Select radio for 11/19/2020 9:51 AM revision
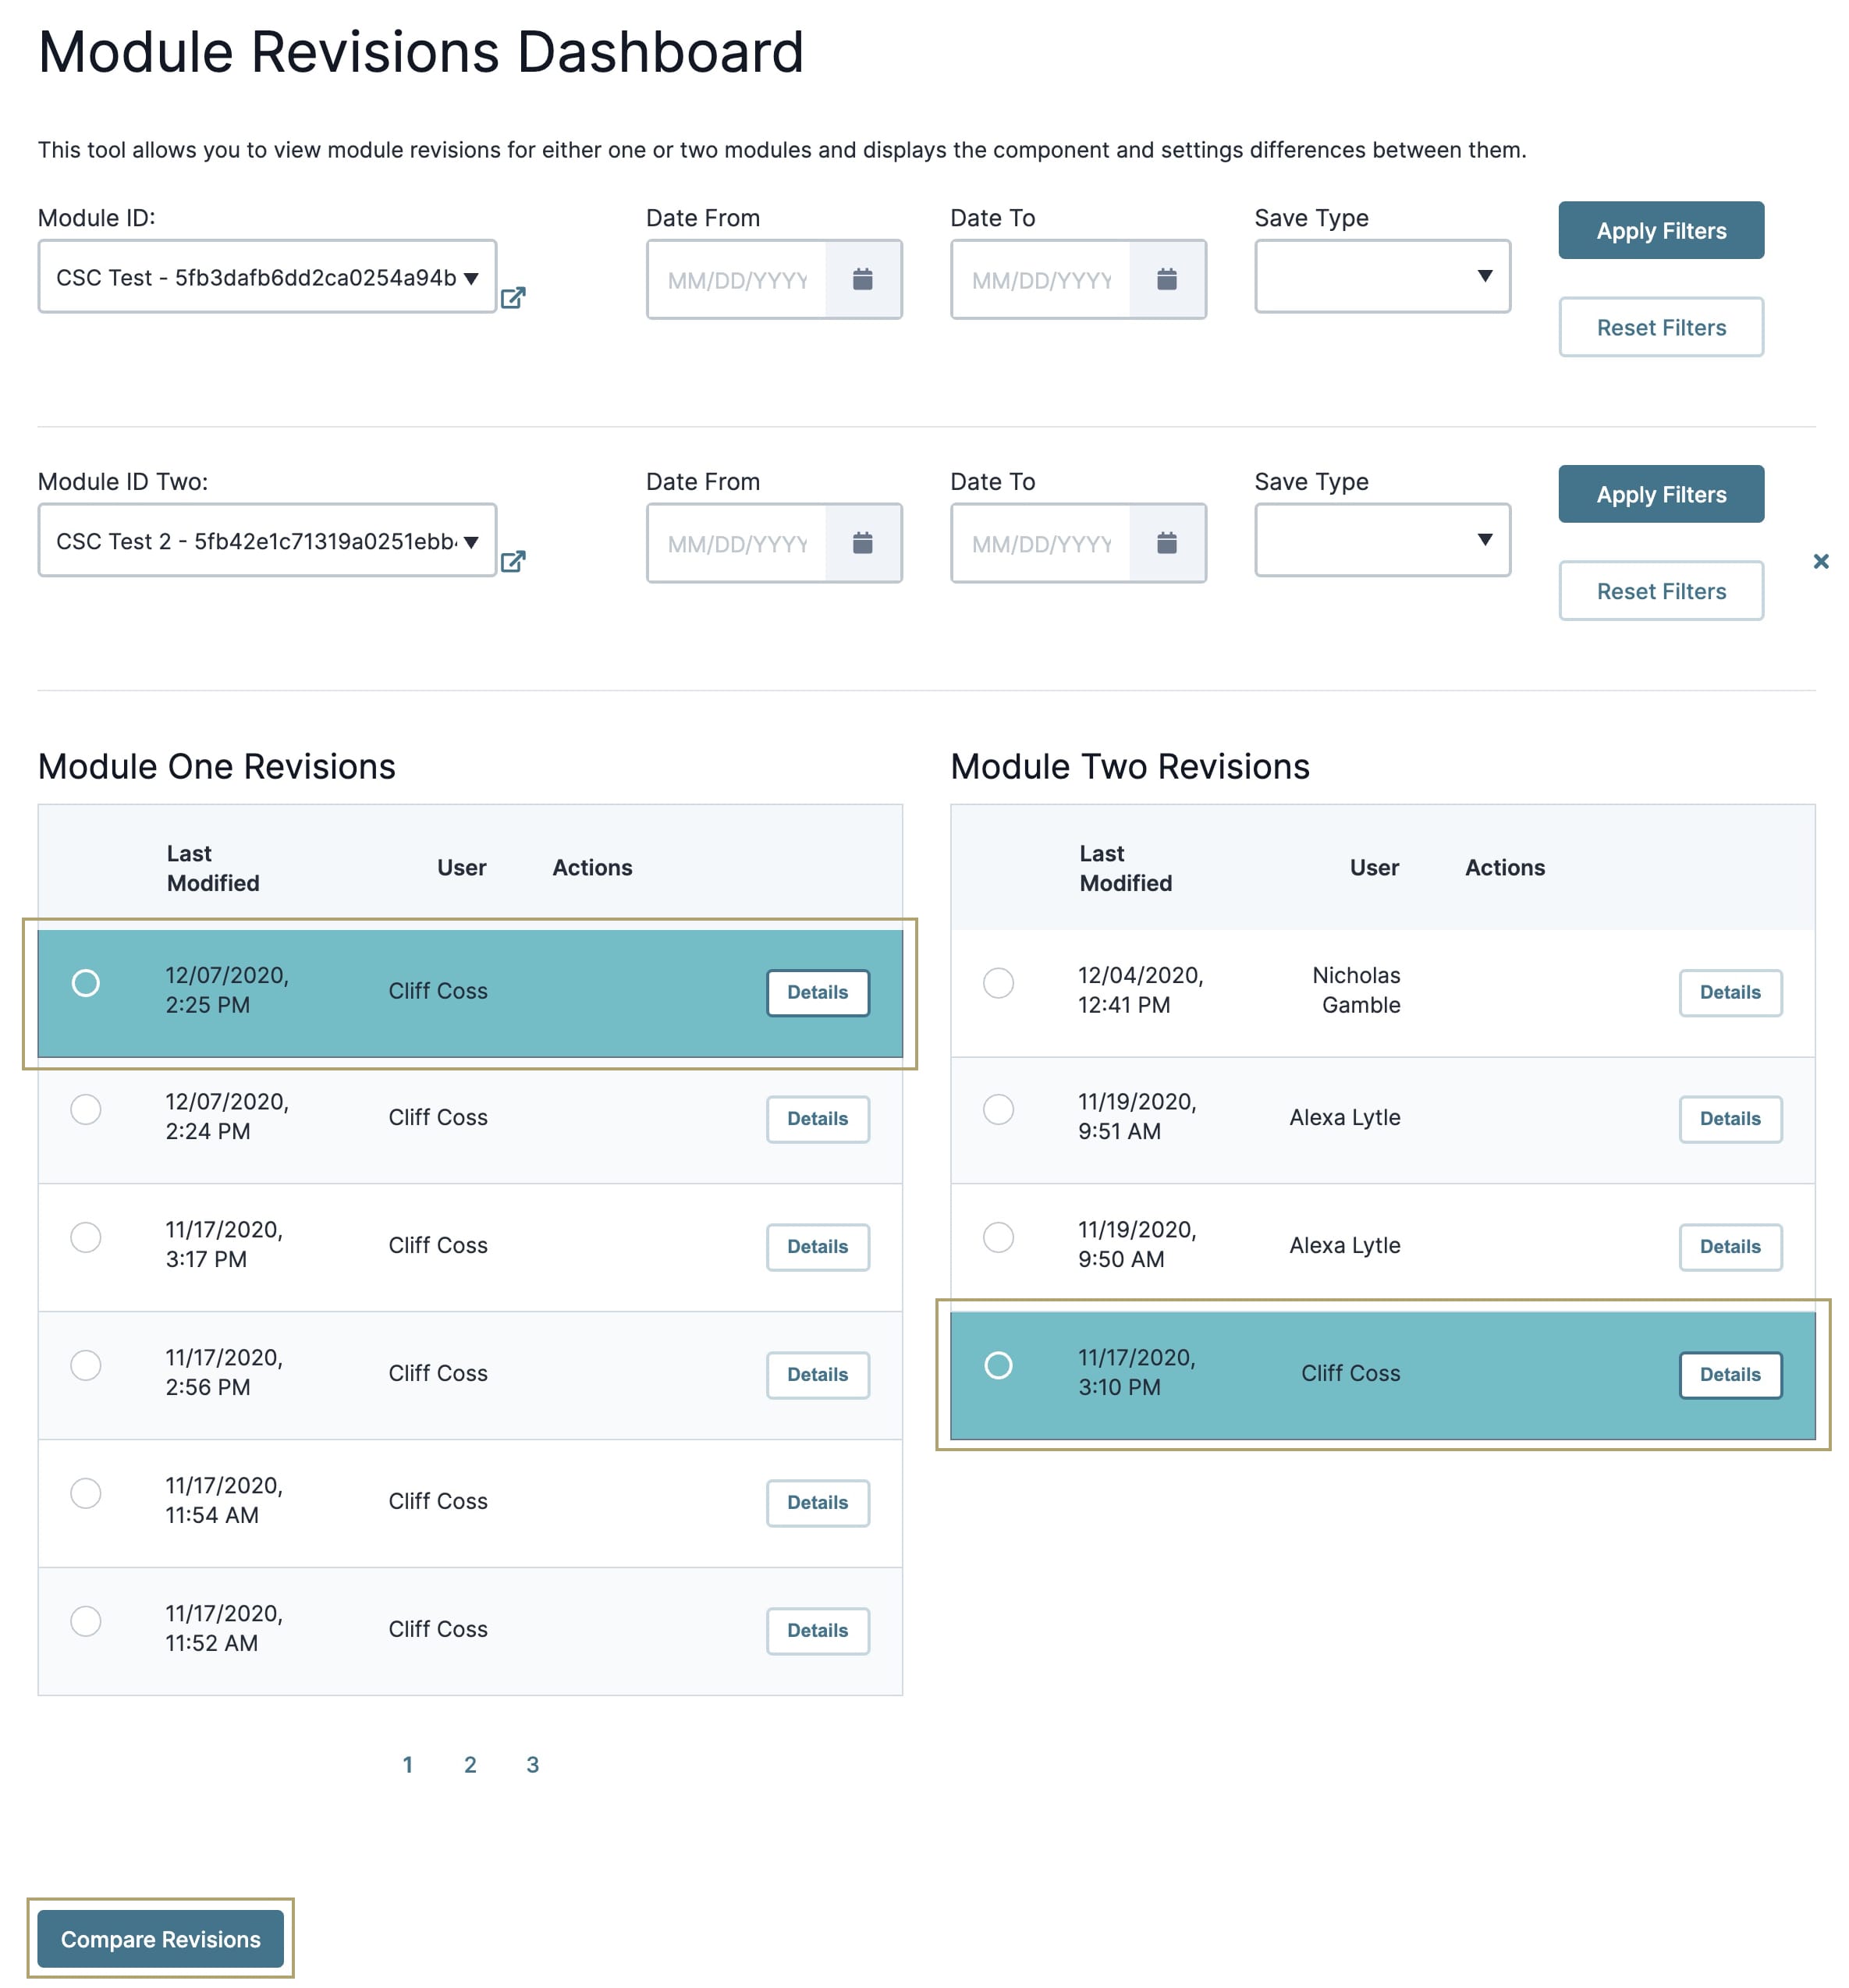 998,1109
